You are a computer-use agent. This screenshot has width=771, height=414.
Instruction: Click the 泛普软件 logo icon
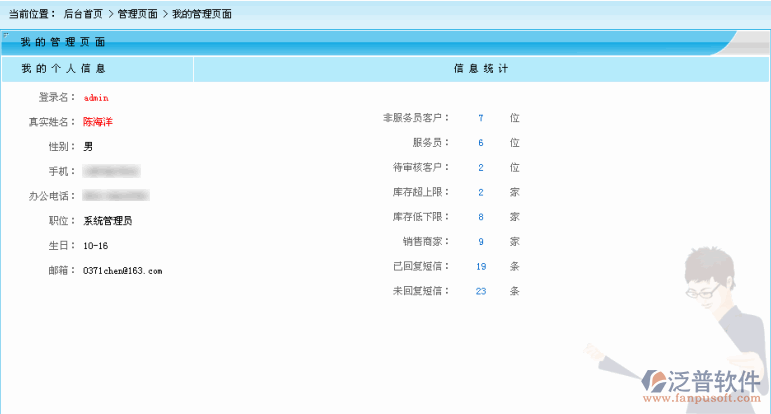coord(657,381)
